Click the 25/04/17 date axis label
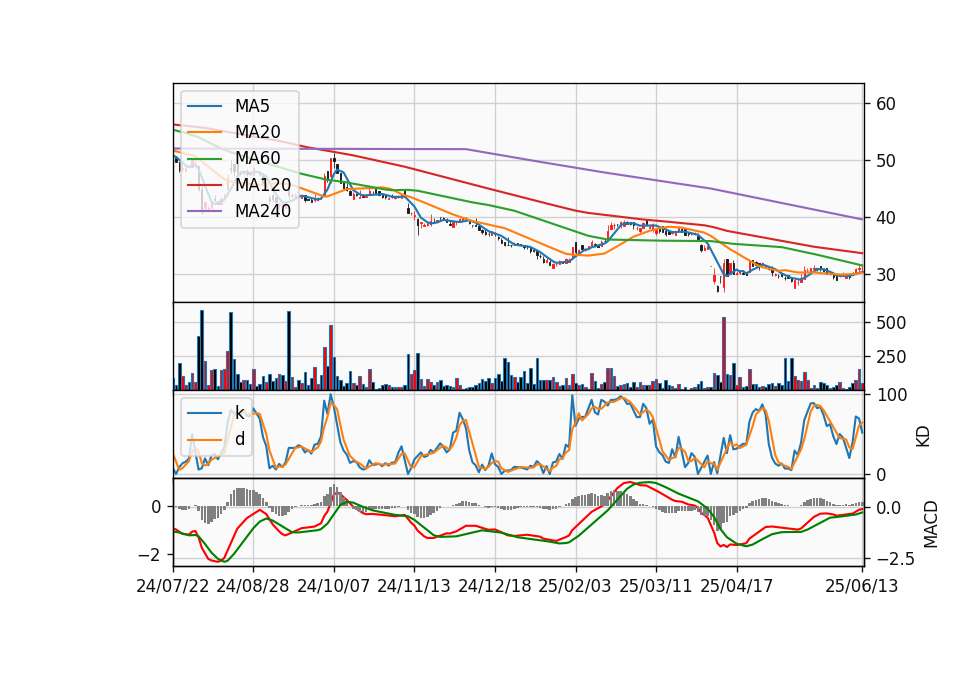The width and height of the screenshot is (960, 690). click(x=737, y=586)
